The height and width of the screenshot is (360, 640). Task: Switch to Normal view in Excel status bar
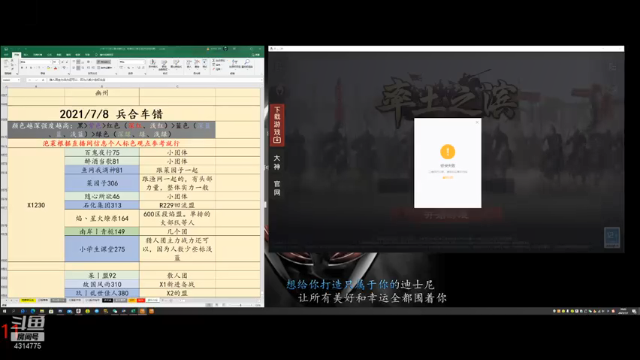209,305
